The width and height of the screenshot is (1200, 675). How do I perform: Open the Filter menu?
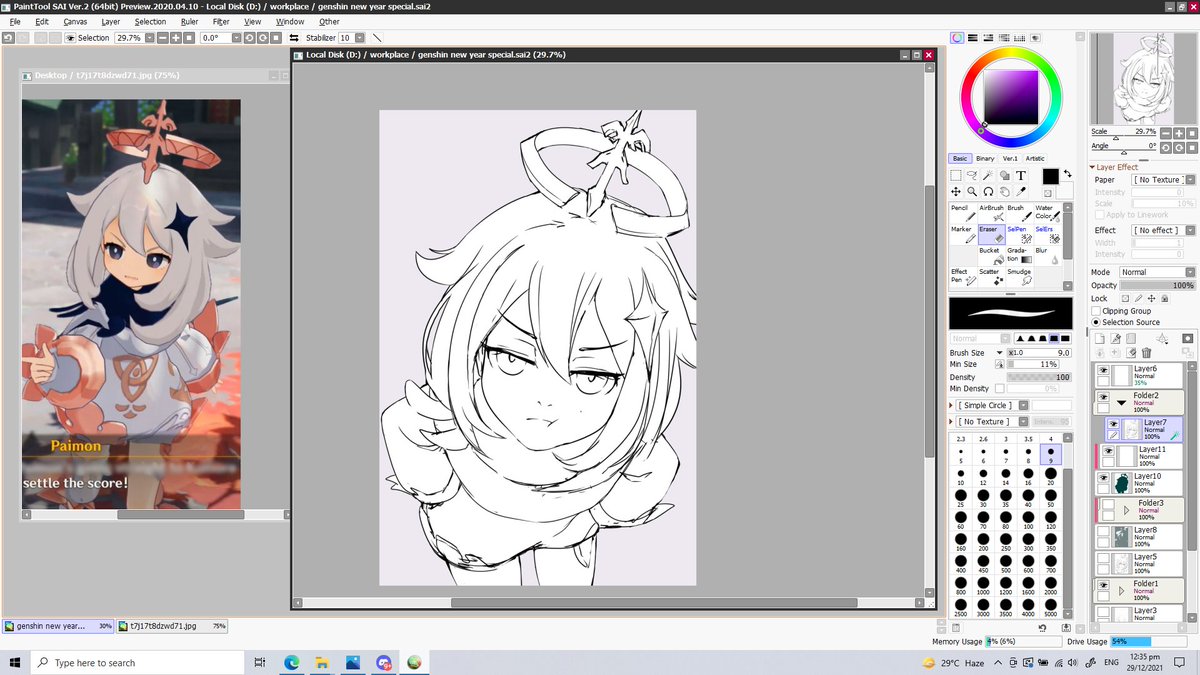coord(221,21)
